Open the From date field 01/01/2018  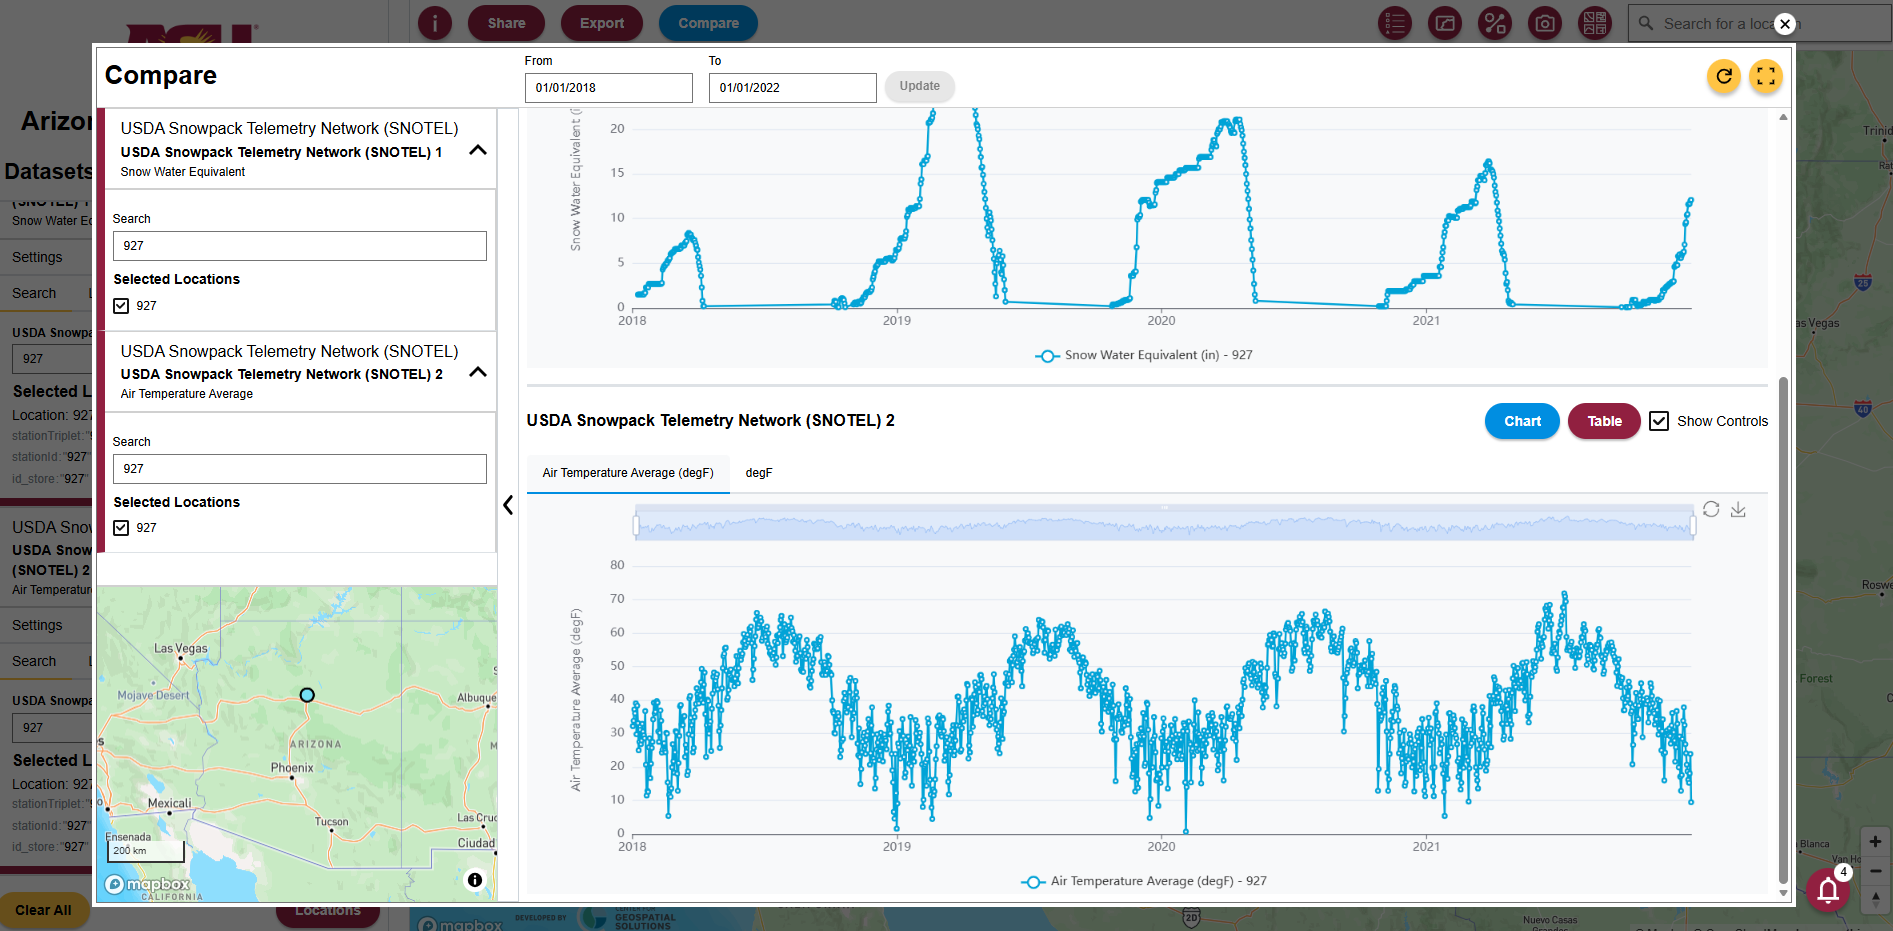[608, 88]
